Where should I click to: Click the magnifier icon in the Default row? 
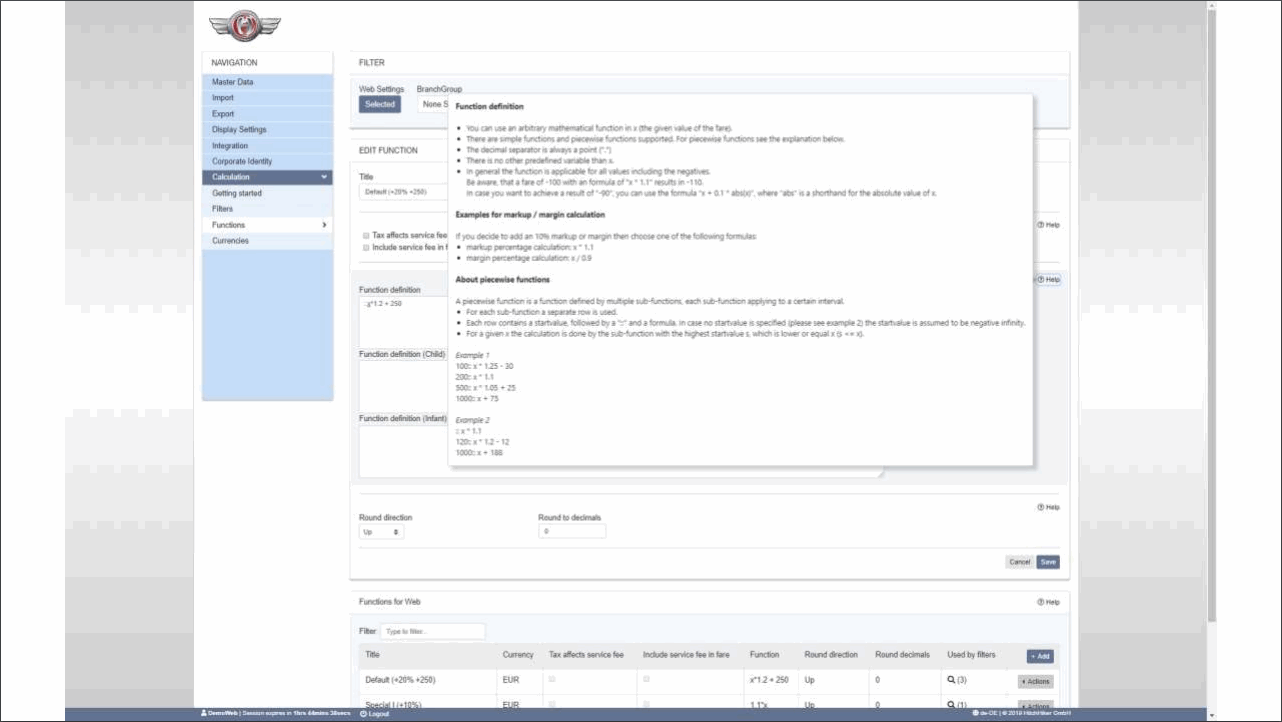coord(951,680)
